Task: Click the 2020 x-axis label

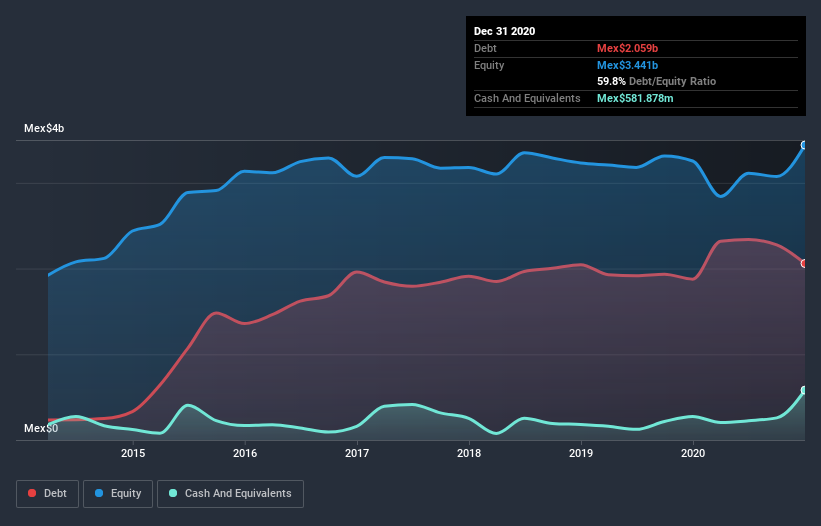Action: (x=693, y=453)
